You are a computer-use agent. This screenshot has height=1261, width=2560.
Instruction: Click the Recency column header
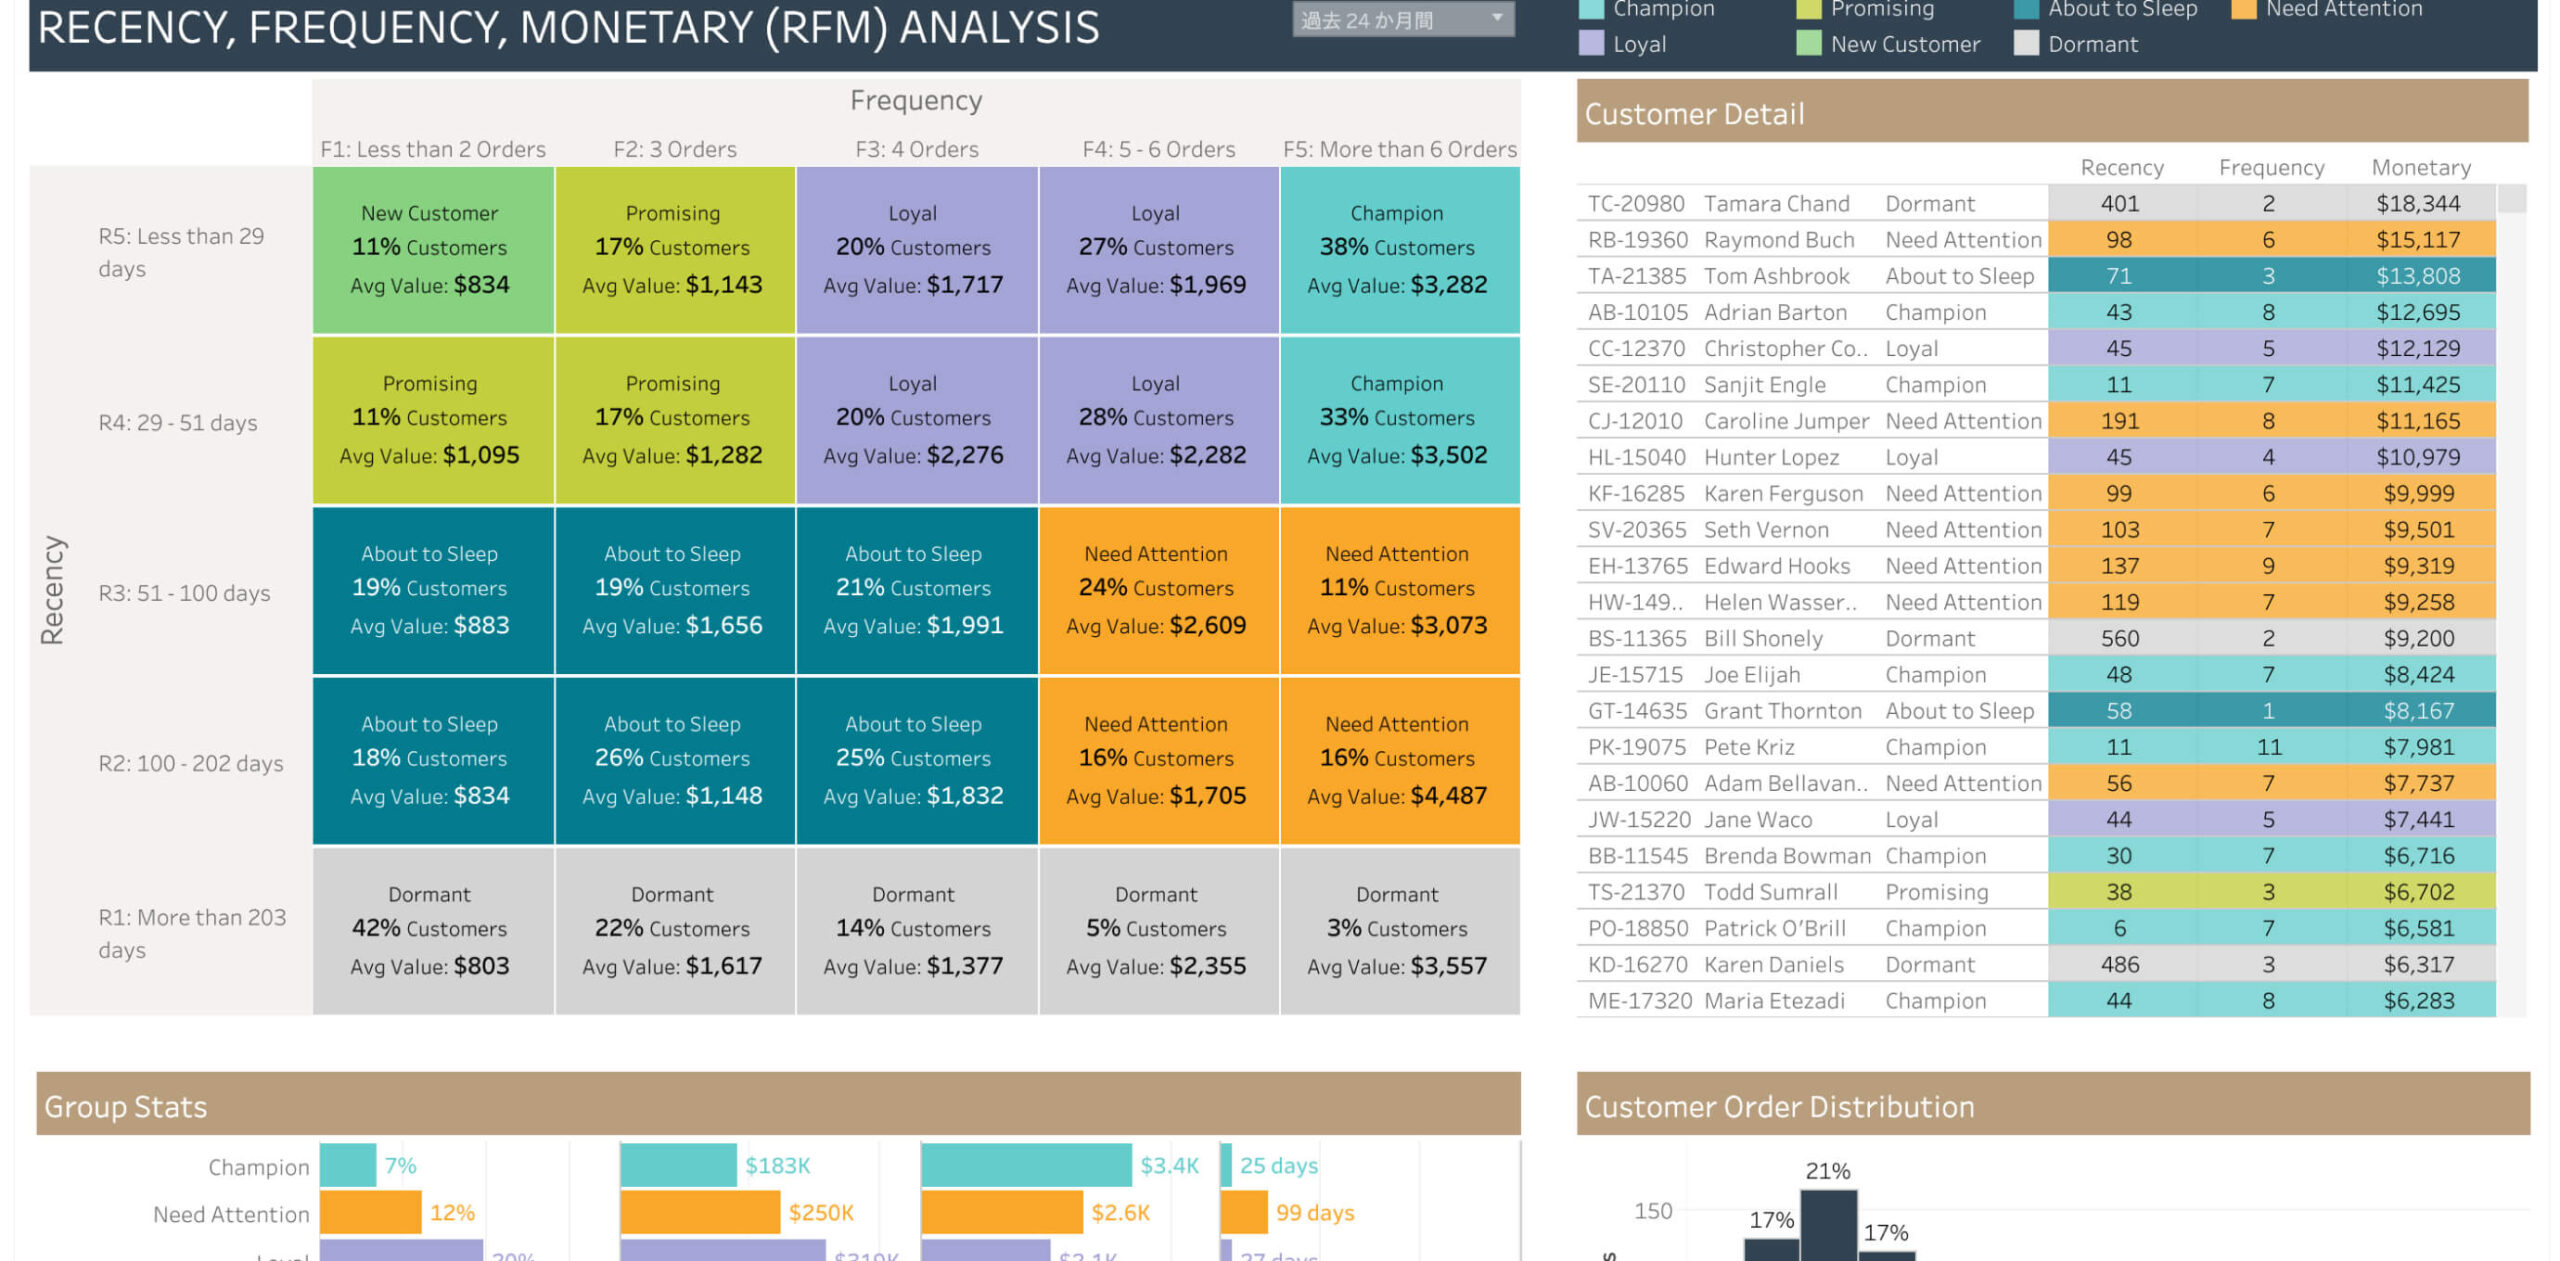(x=2121, y=168)
